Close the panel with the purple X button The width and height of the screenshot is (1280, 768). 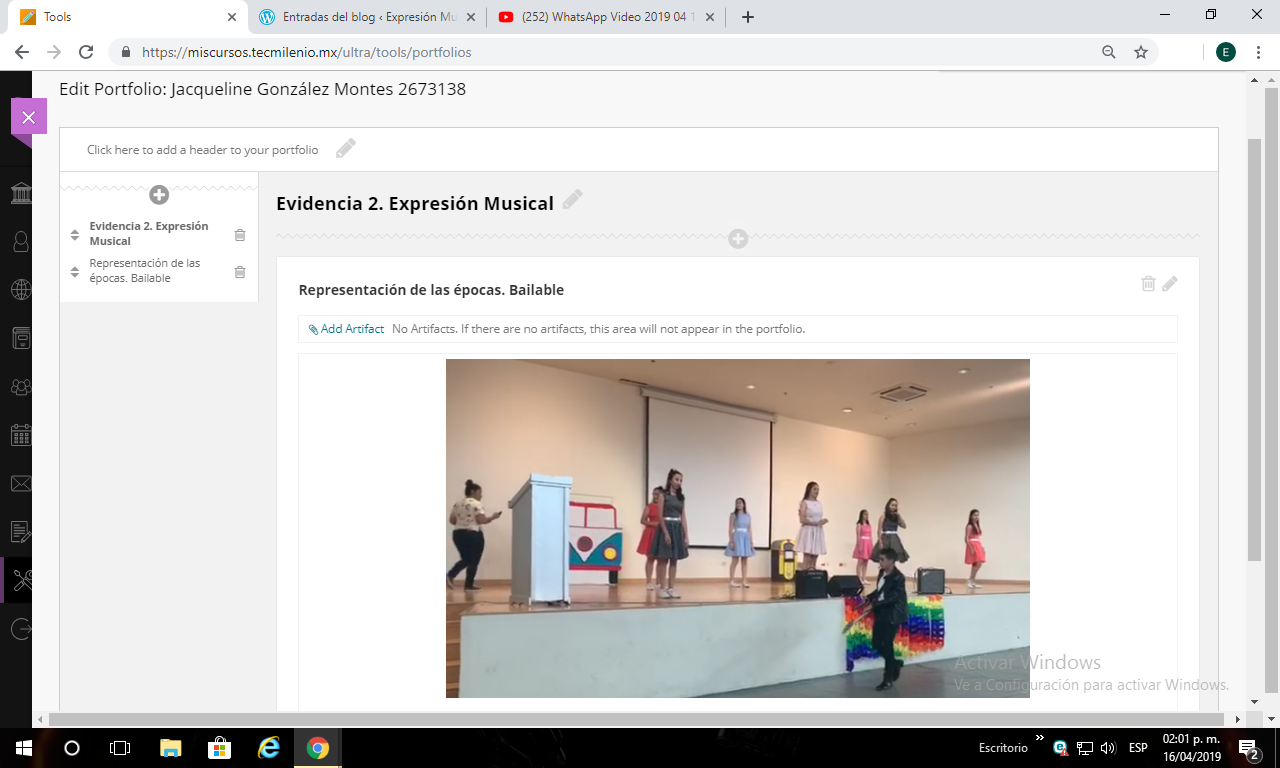coord(28,117)
